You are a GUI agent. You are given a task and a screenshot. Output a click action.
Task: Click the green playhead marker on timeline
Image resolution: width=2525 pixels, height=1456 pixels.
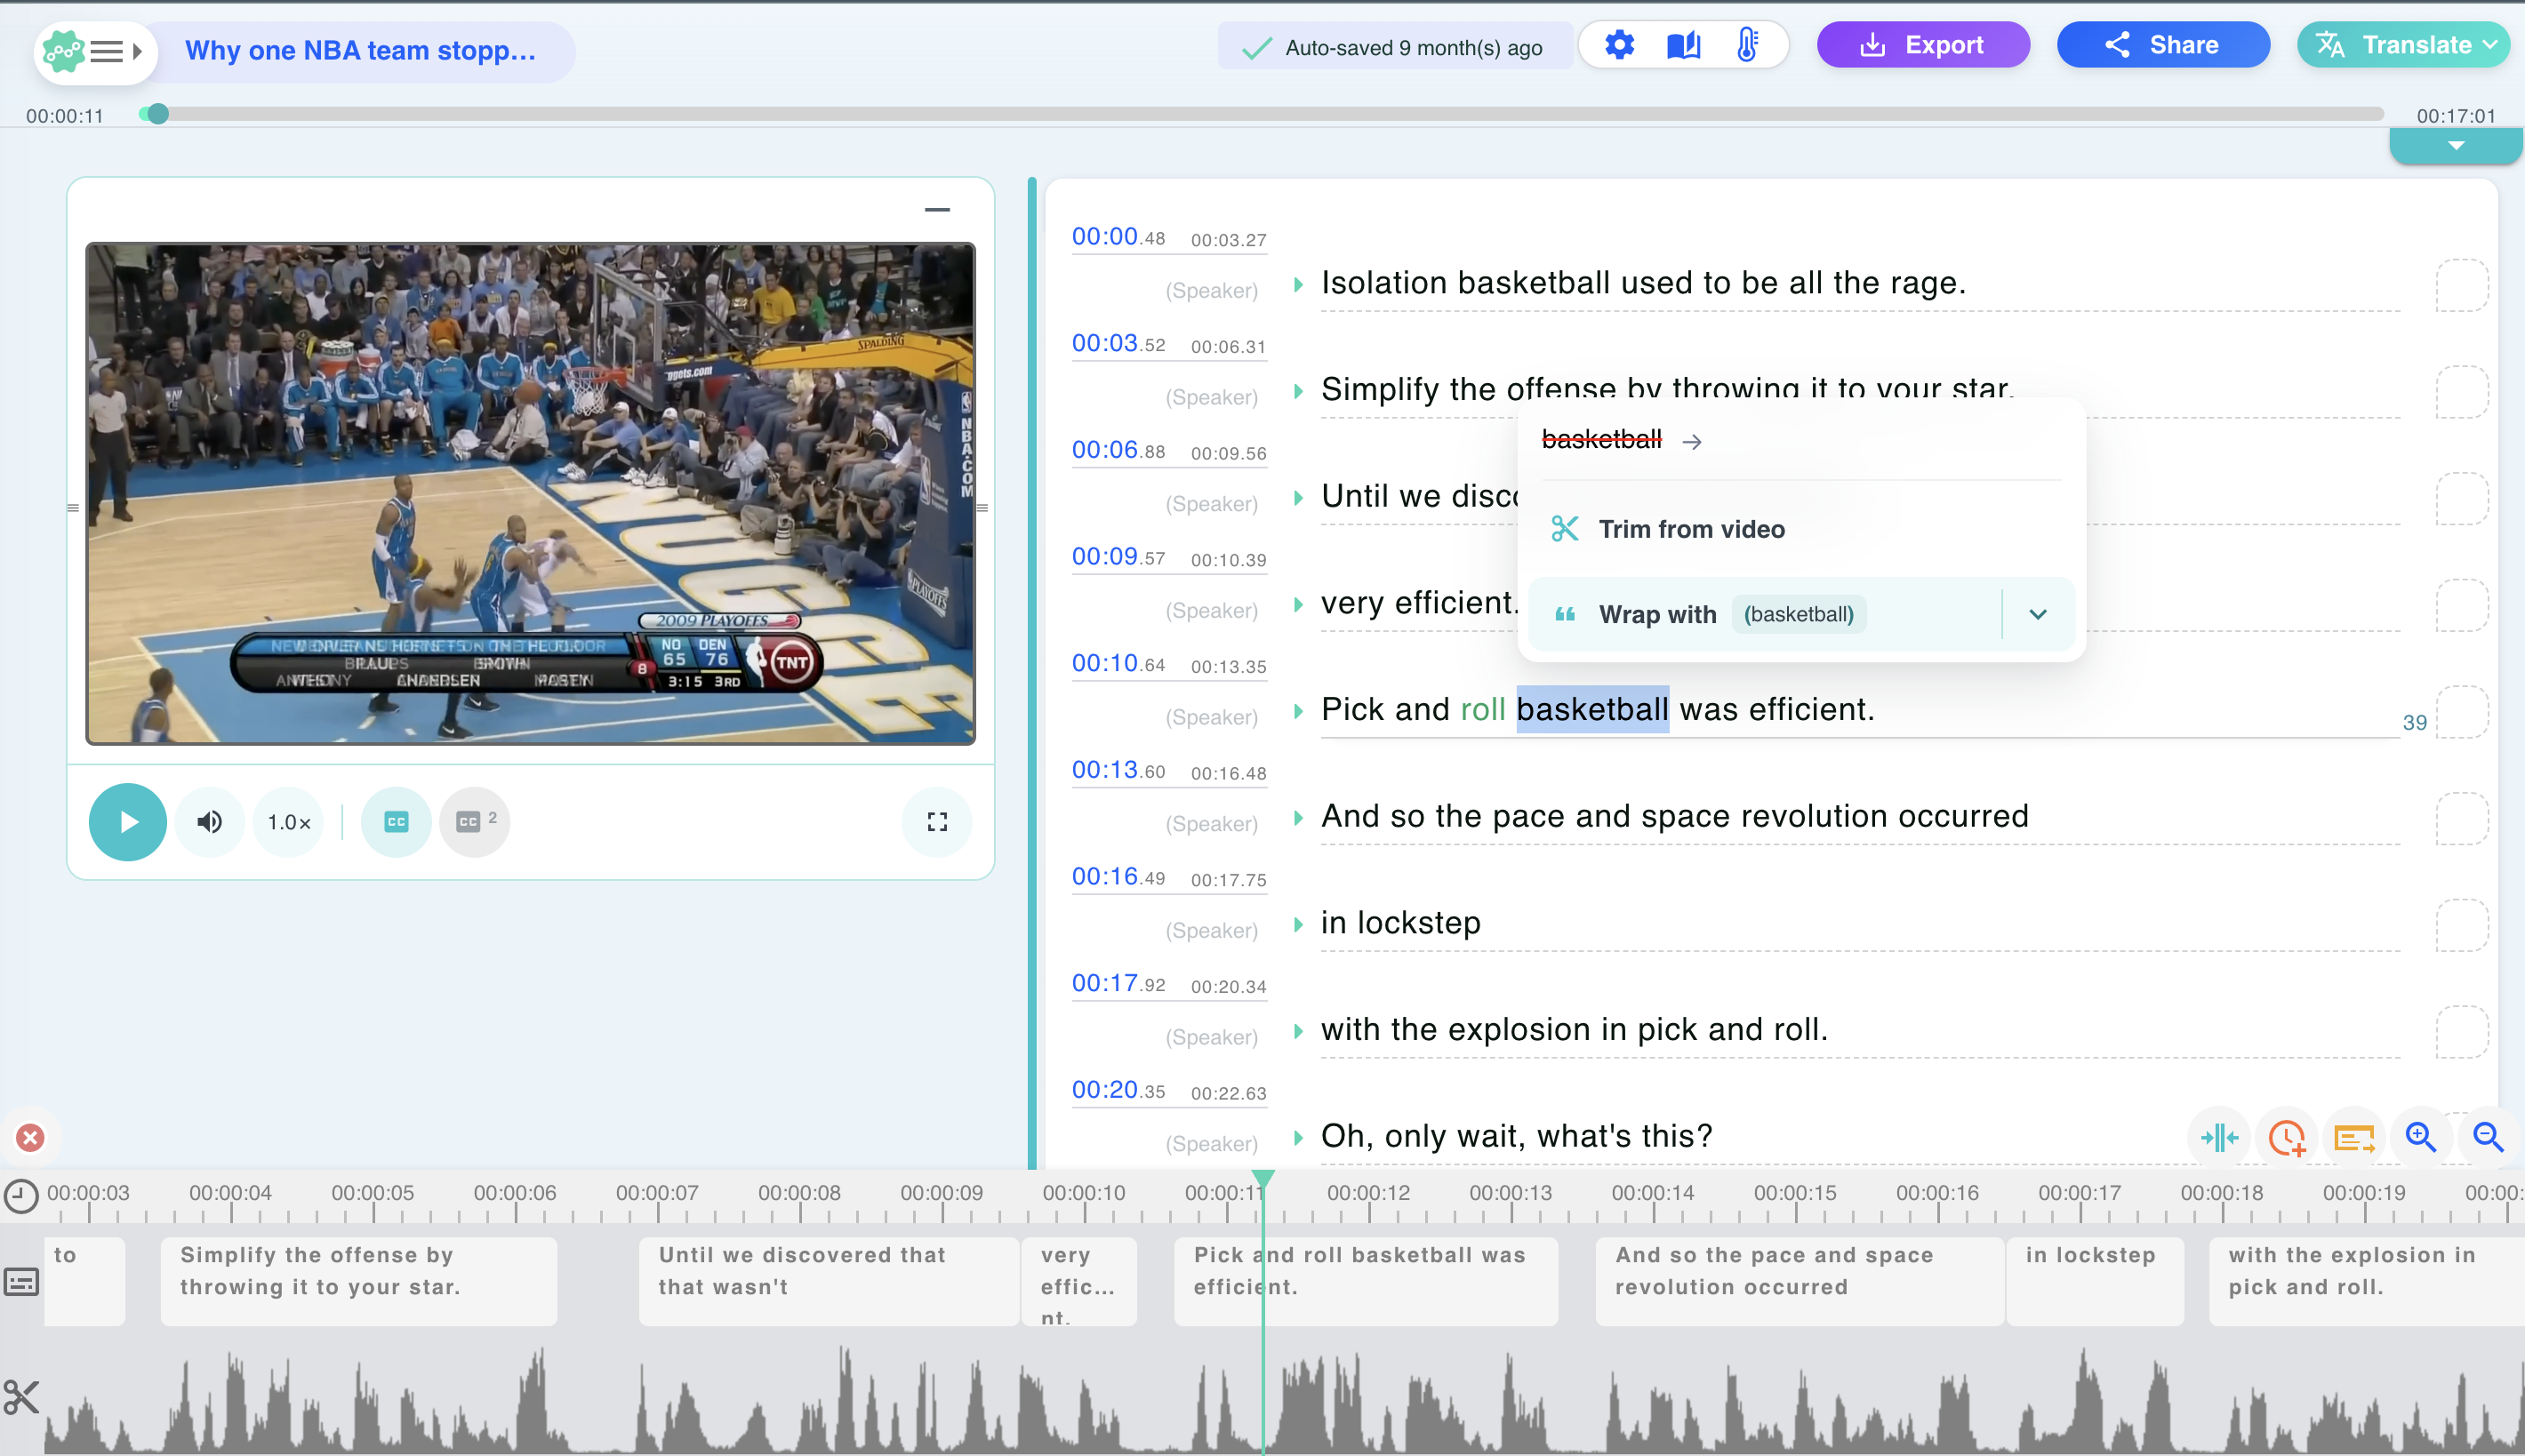(x=1263, y=1180)
